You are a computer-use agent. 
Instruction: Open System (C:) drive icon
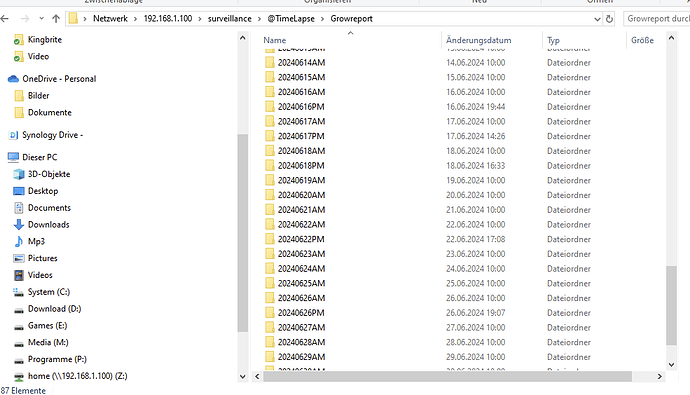18,292
